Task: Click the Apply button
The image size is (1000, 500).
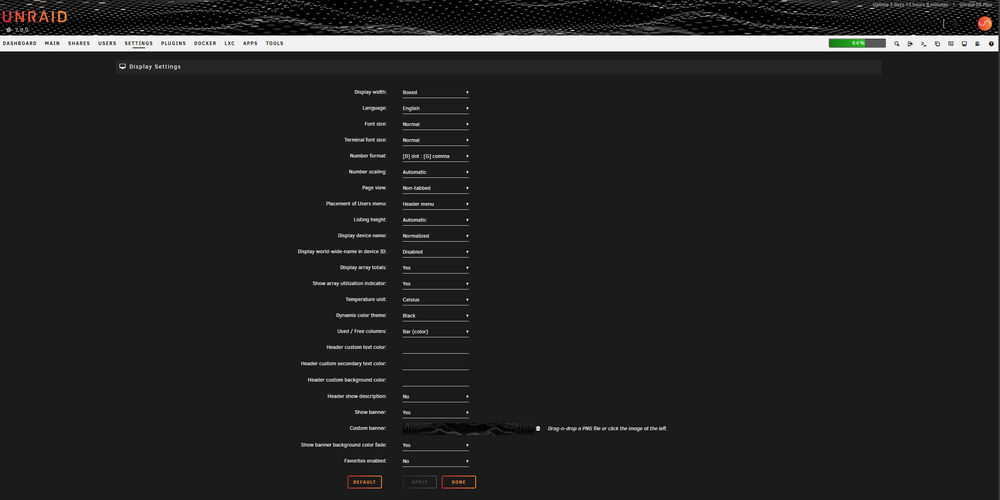Action: click(420, 482)
